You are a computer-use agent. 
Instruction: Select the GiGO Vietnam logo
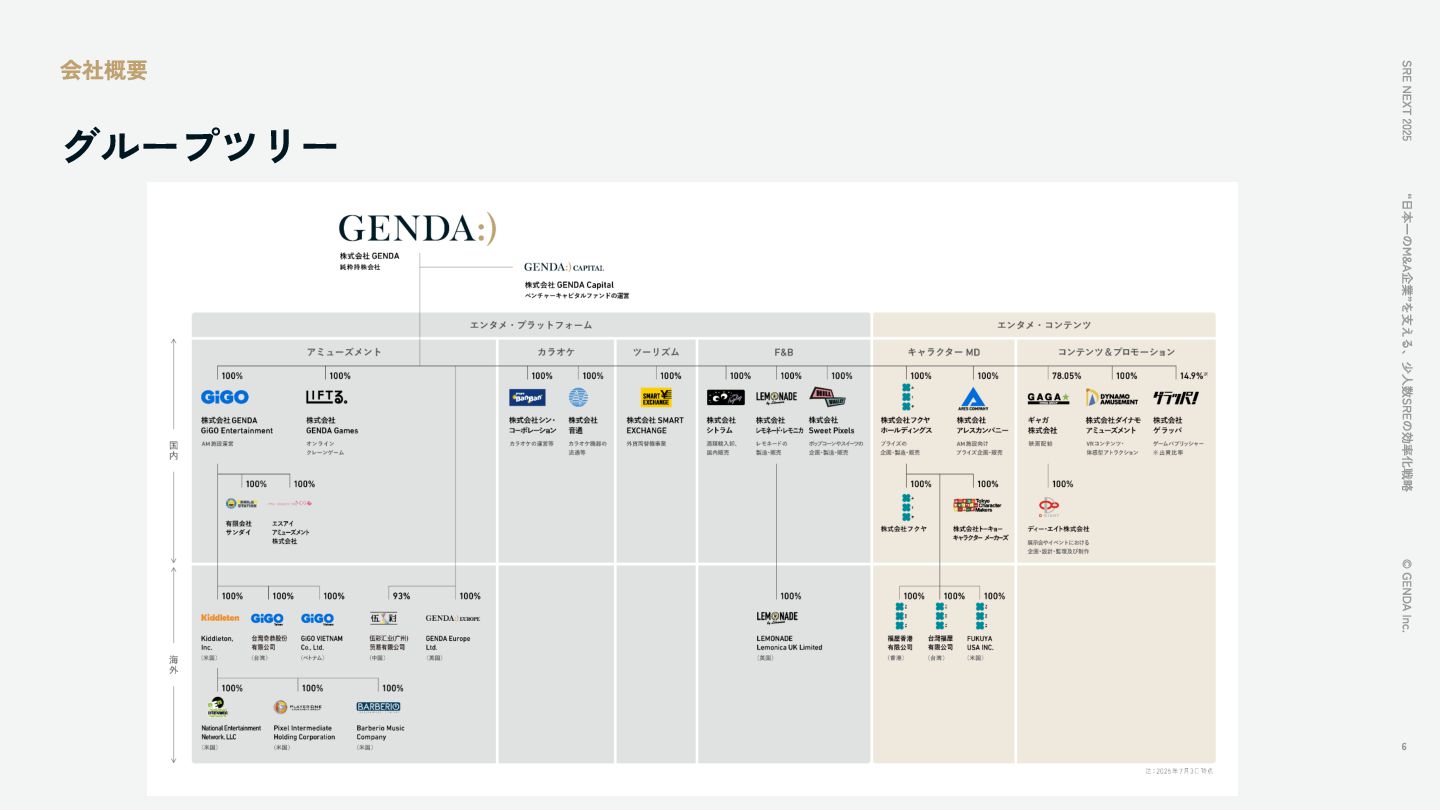tap(317, 619)
